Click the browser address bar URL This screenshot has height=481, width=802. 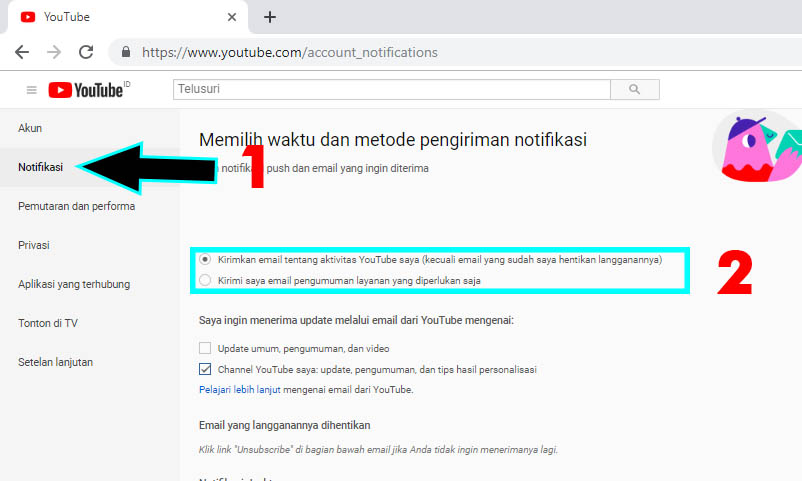(x=289, y=52)
